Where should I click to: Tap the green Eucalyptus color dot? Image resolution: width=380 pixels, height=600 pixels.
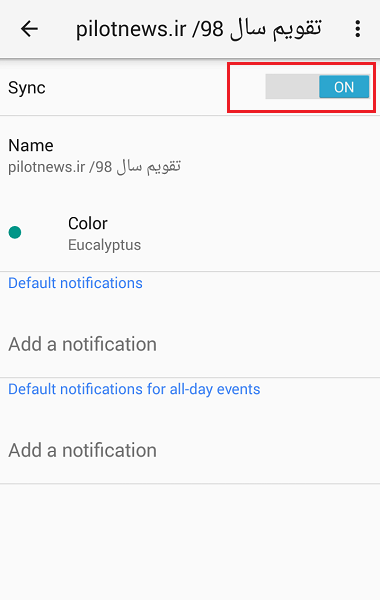[x=15, y=232]
